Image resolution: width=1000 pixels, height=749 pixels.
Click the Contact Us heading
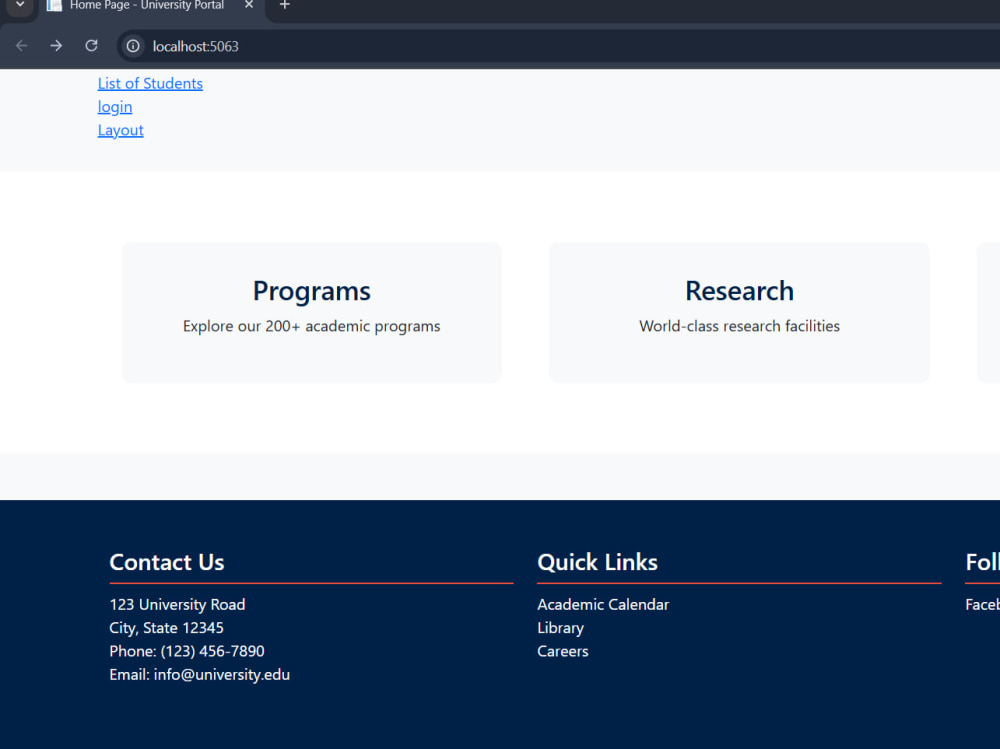pyautogui.click(x=166, y=562)
